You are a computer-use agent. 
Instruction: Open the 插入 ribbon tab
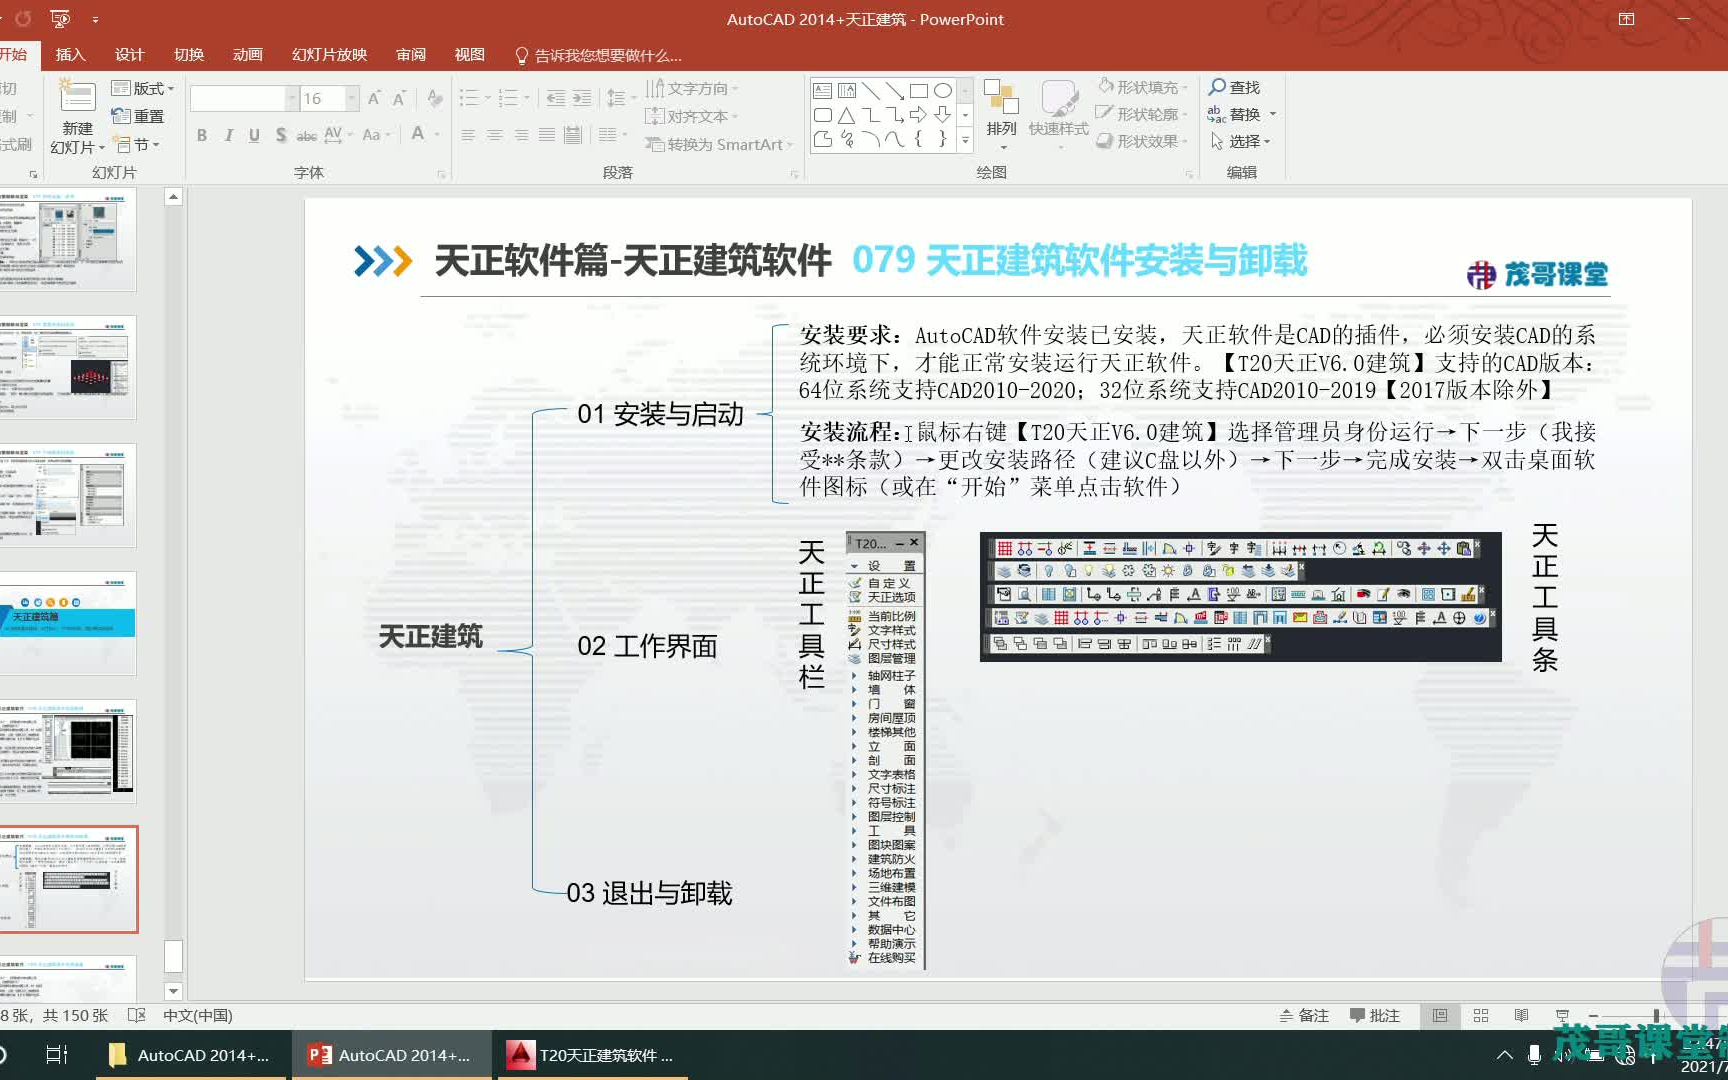70,55
